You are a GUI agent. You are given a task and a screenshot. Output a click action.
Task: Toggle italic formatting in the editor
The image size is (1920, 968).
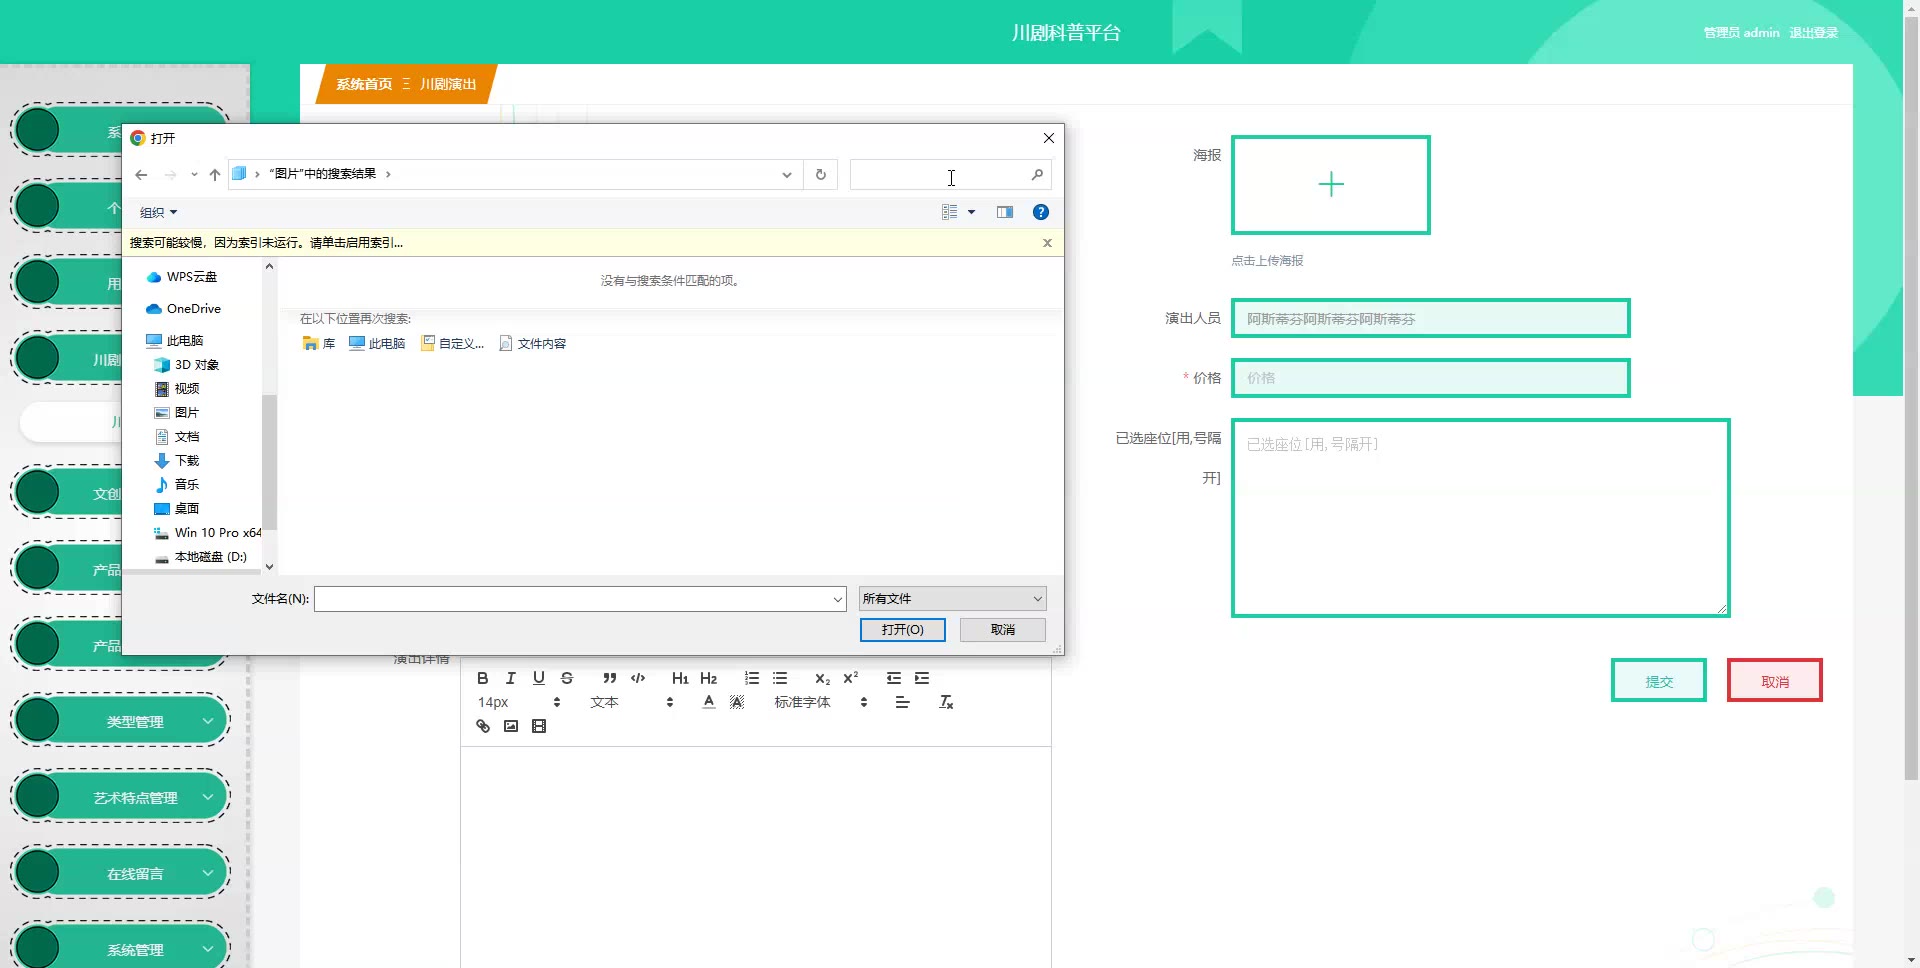tap(511, 678)
